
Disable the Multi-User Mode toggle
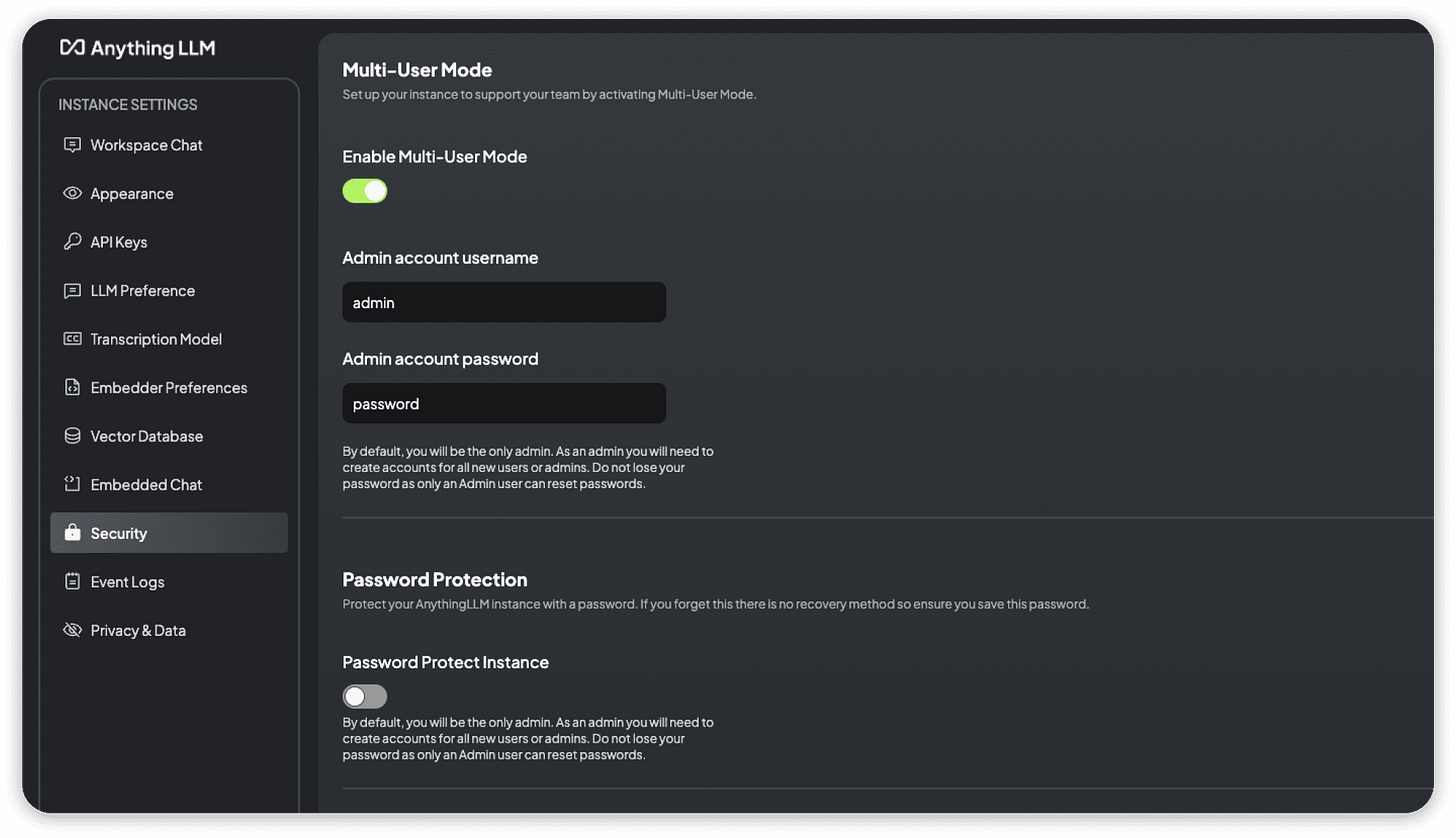point(364,190)
